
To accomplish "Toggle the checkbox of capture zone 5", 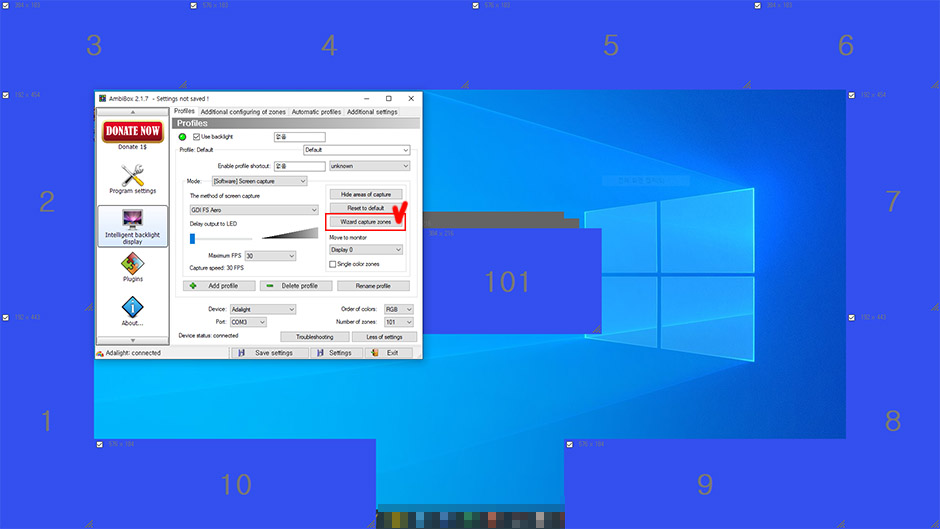I will [x=475, y=5].
